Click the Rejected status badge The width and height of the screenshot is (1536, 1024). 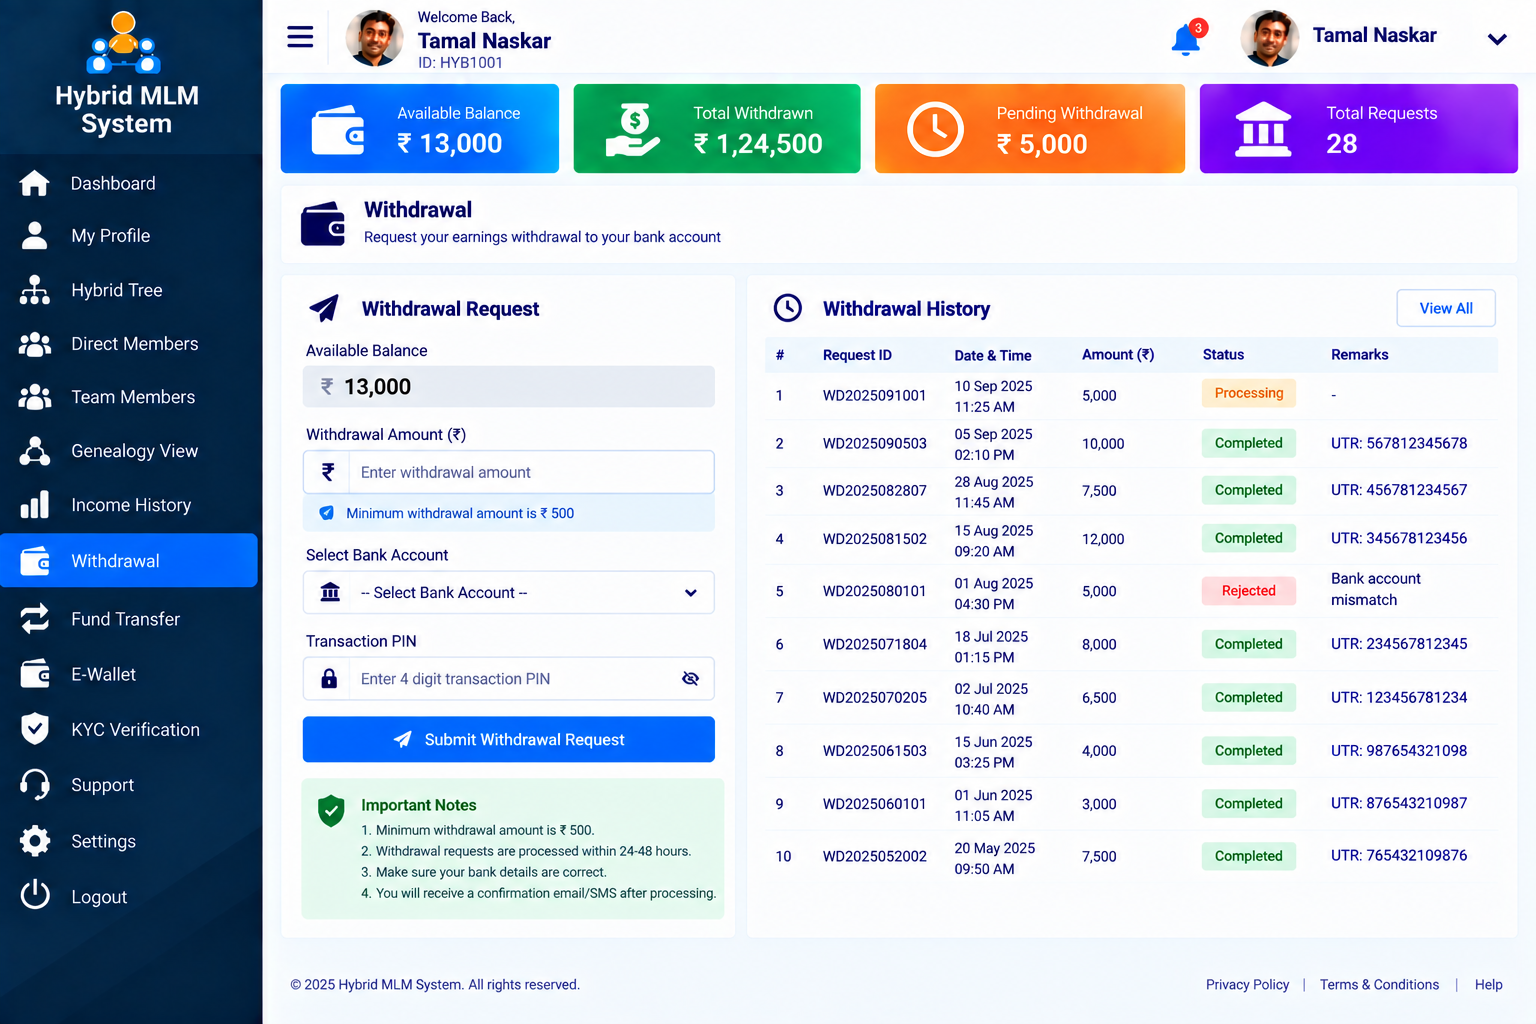tap(1248, 591)
